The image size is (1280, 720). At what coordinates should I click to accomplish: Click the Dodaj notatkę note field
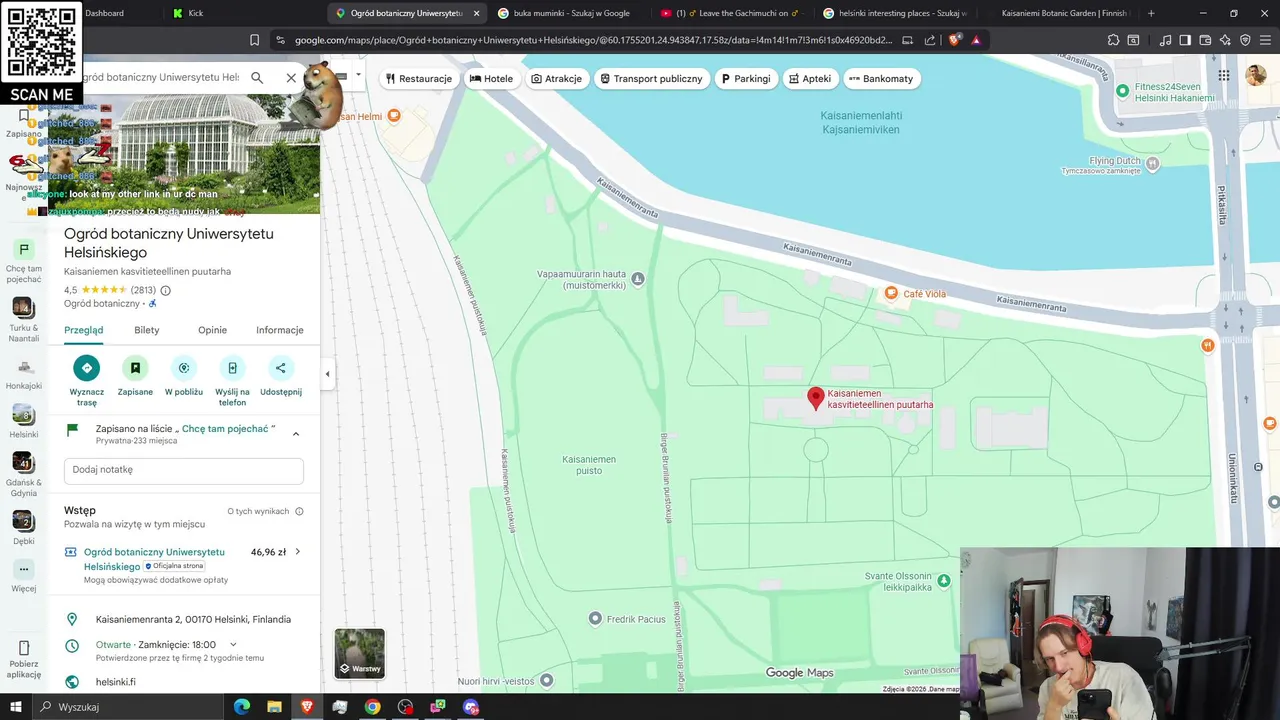click(x=184, y=470)
